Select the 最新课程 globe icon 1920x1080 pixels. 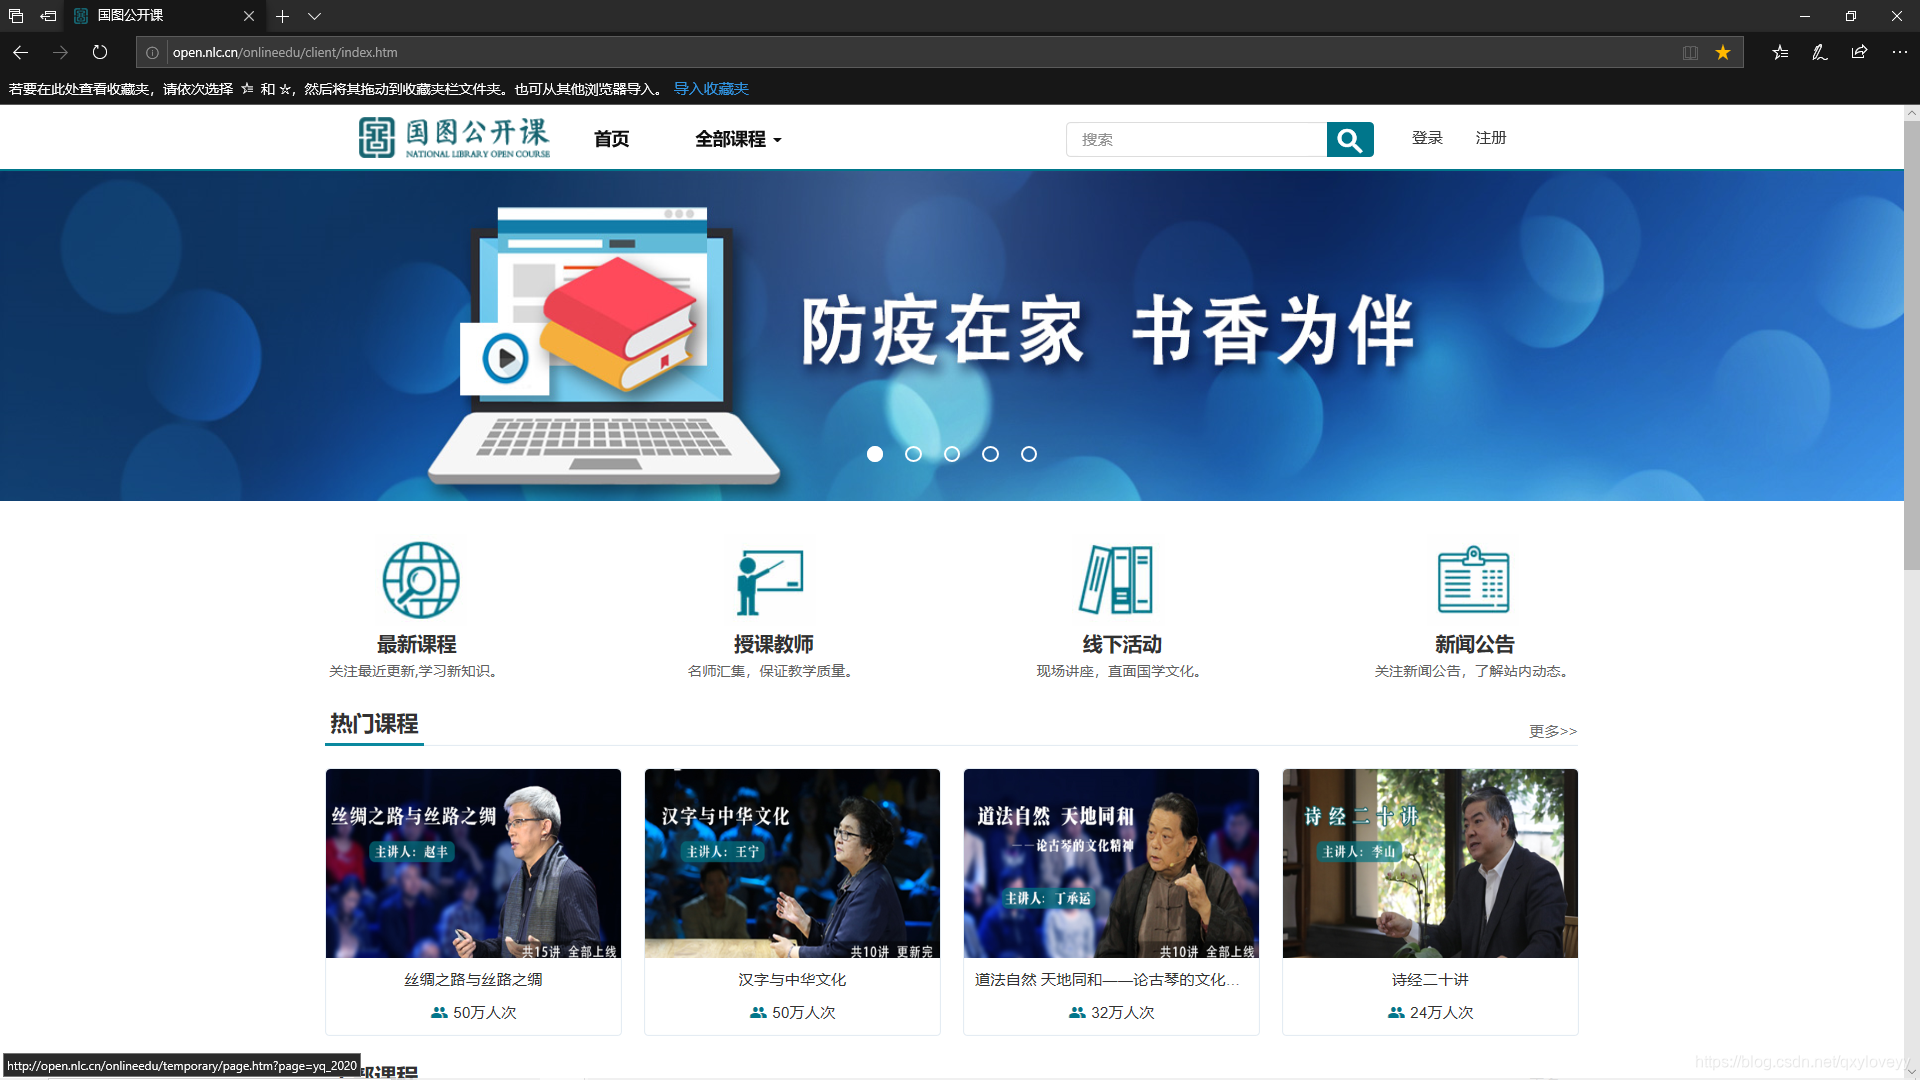[419, 580]
